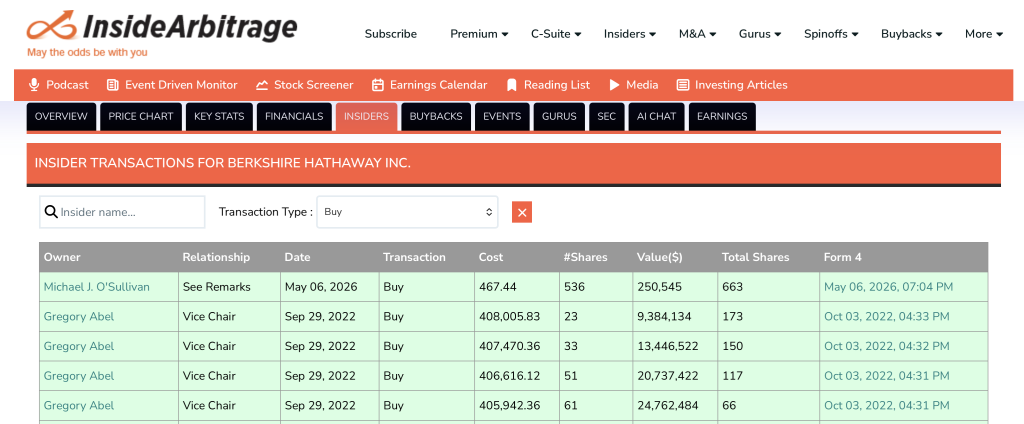Open the InsideArbitrage logo homepage
Viewport: 1024px width, 424px height.
click(x=162, y=33)
